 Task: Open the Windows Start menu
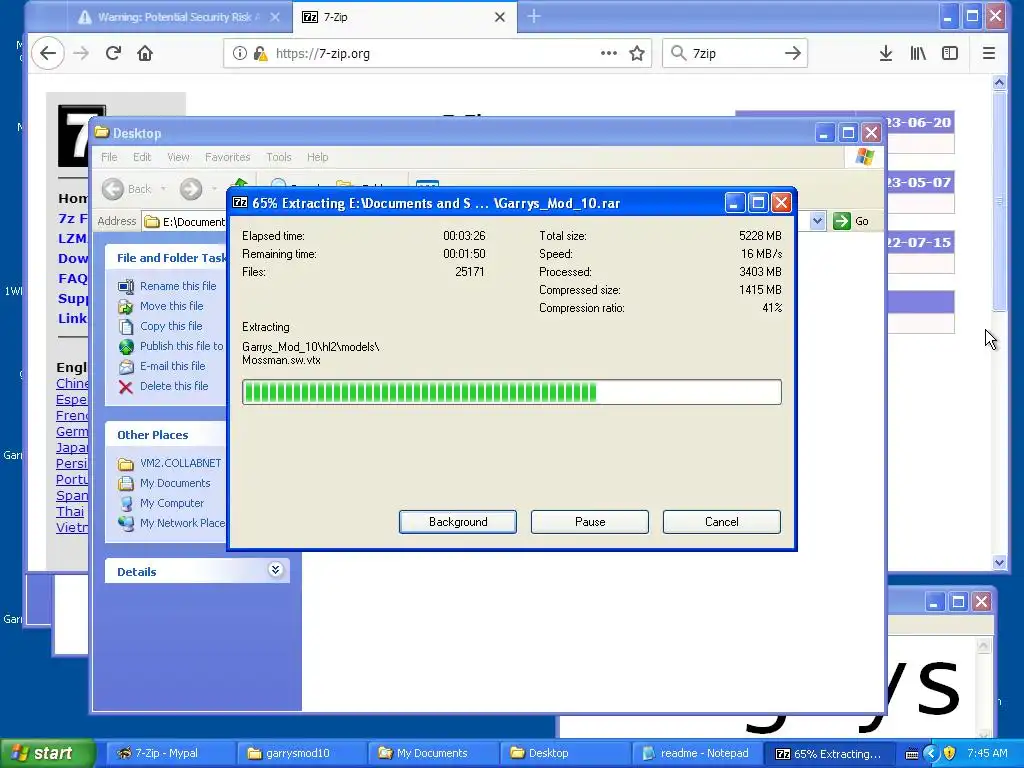pyautogui.click(x=46, y=753)
